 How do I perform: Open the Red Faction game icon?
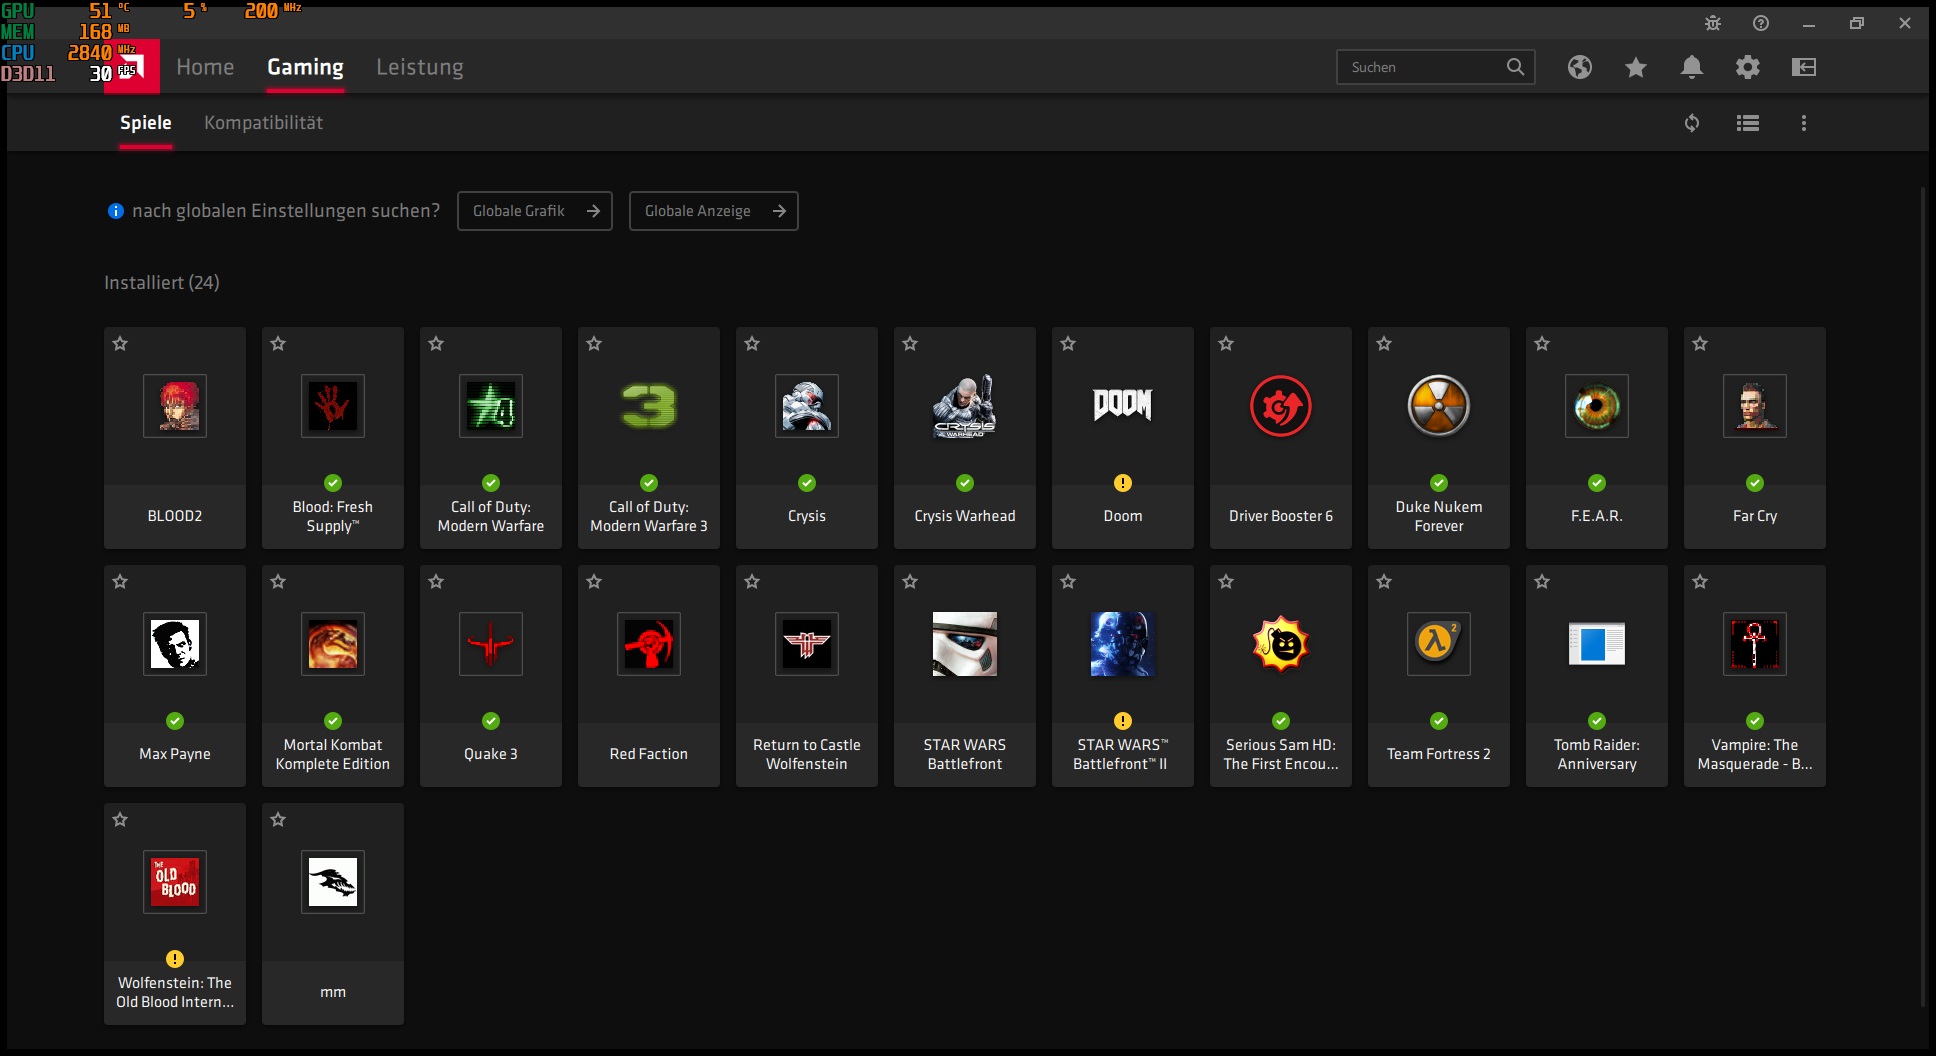pos(649,644)
